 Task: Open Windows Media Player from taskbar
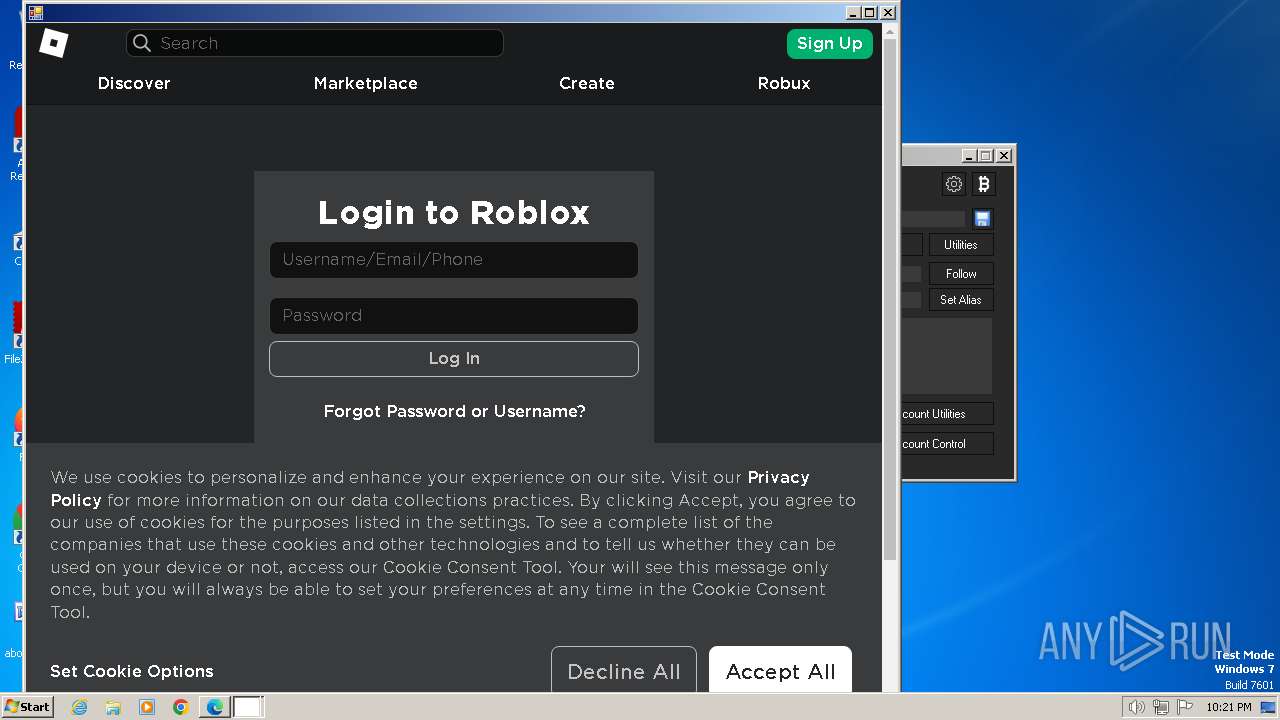[x=147, y=707]
